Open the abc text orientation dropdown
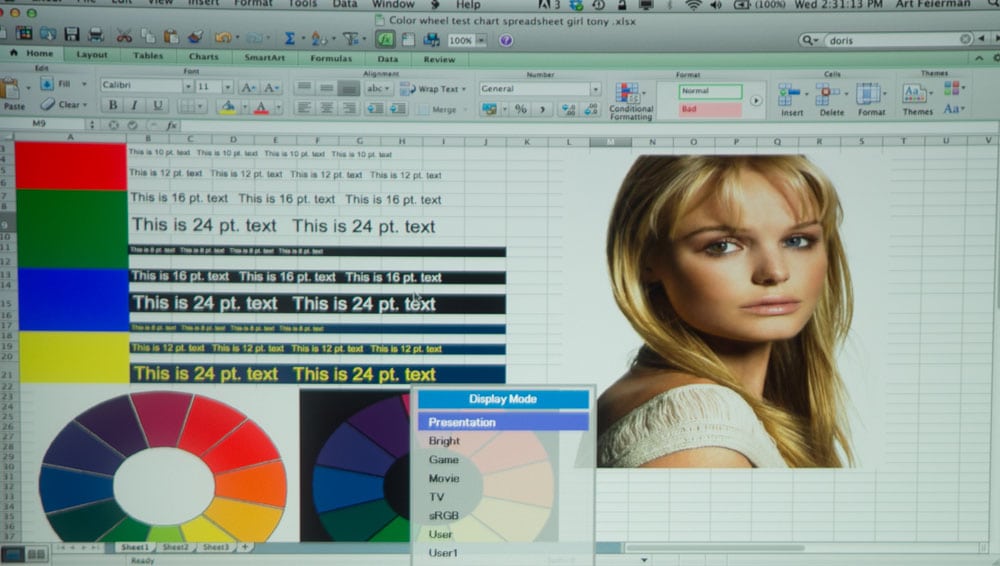This screenshot has height=566, width=1000. pos(378,88)
